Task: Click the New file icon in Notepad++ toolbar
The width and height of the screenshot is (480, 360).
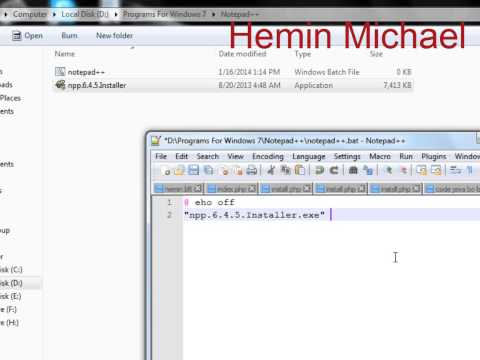Action: click(x=166, y=170)
